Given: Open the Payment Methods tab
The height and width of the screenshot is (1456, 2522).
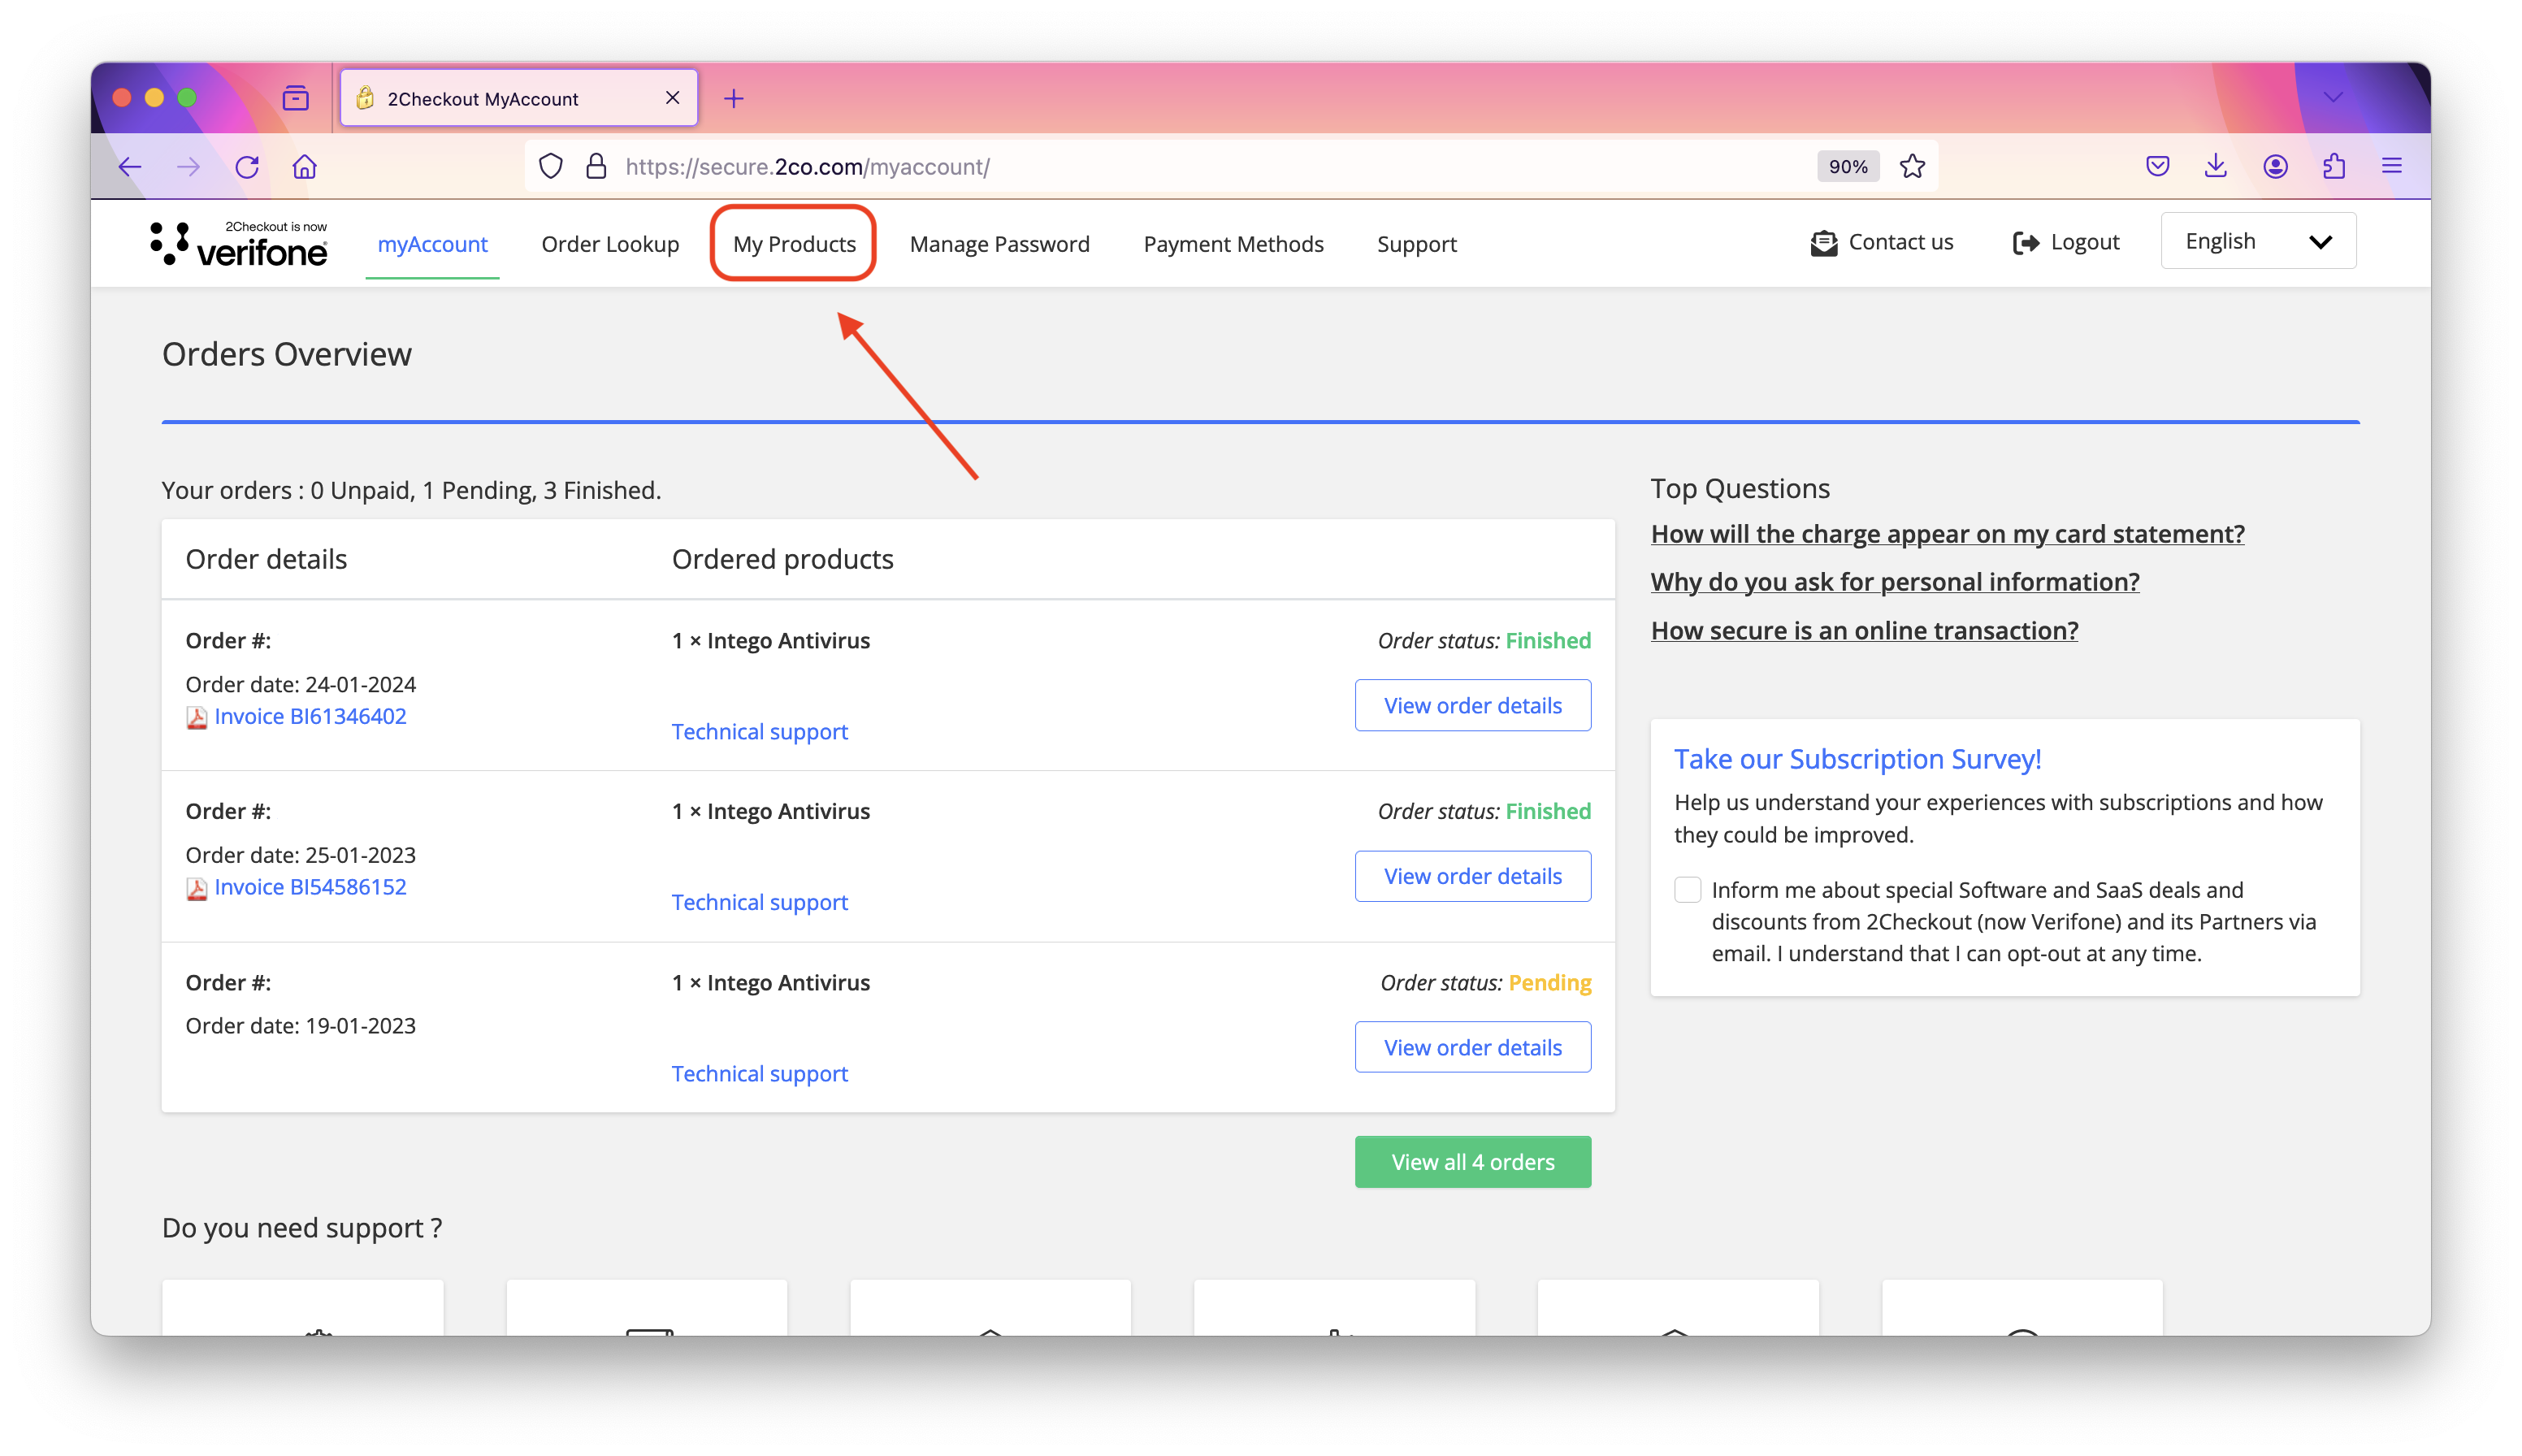Looking at the screenshot, I should coord(1233,244).
